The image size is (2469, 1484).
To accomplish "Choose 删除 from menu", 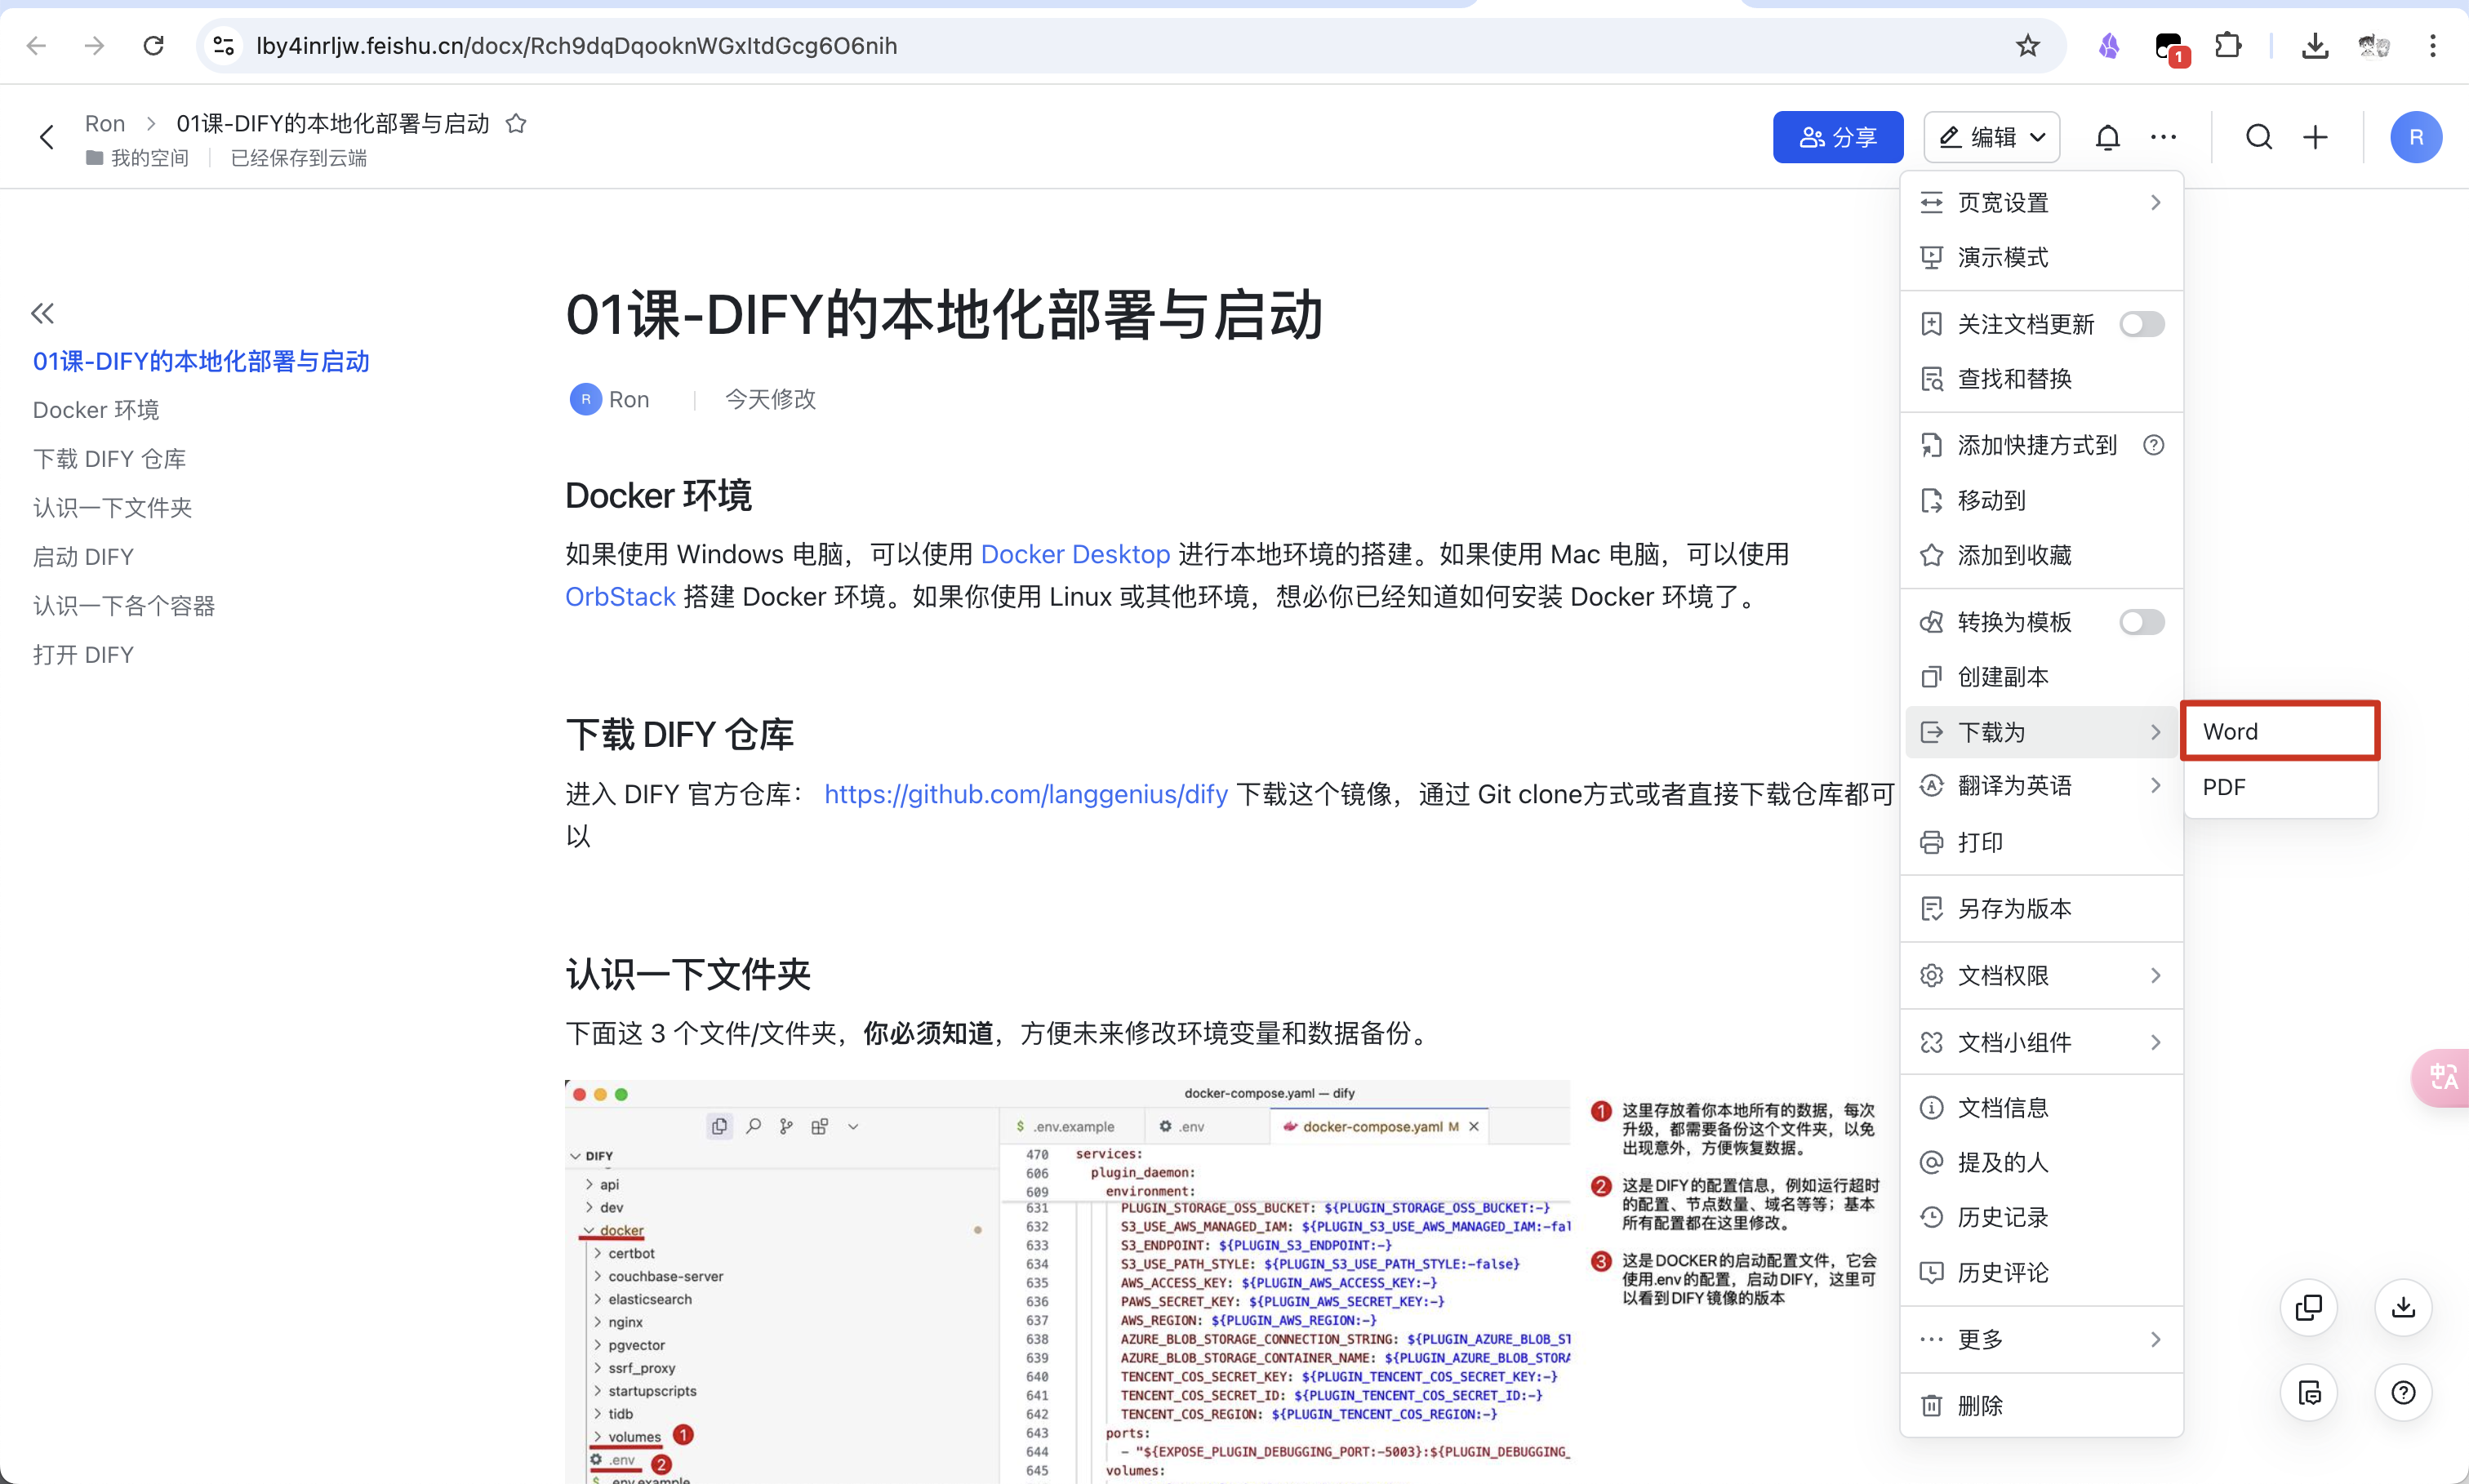I will [2041, 1406].
